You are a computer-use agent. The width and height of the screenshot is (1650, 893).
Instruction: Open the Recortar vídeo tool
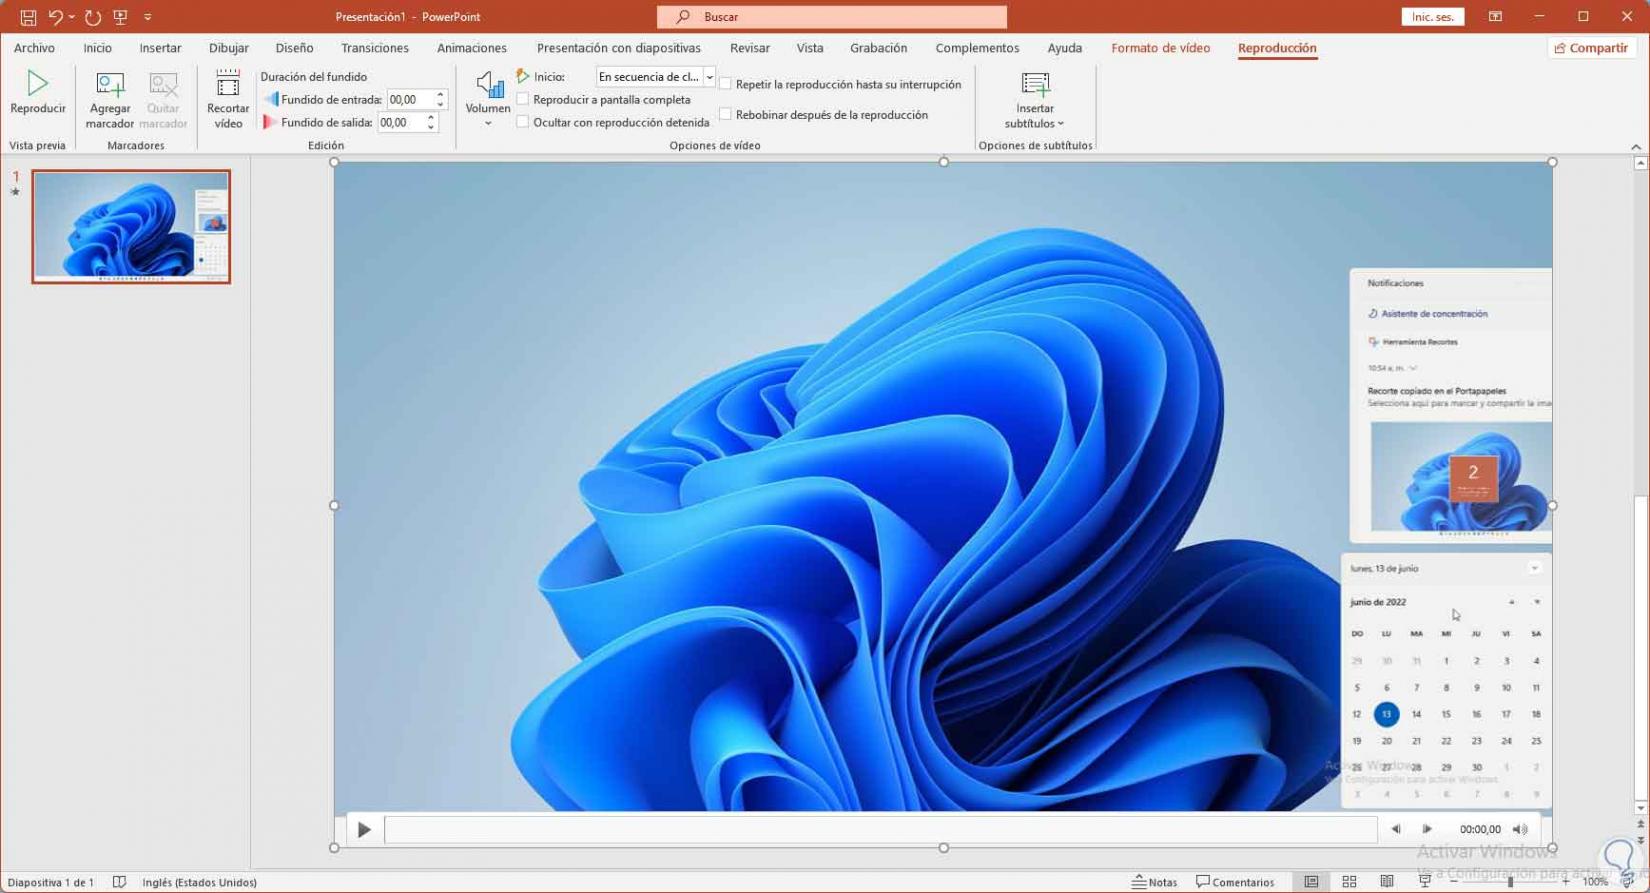(228, 99)
